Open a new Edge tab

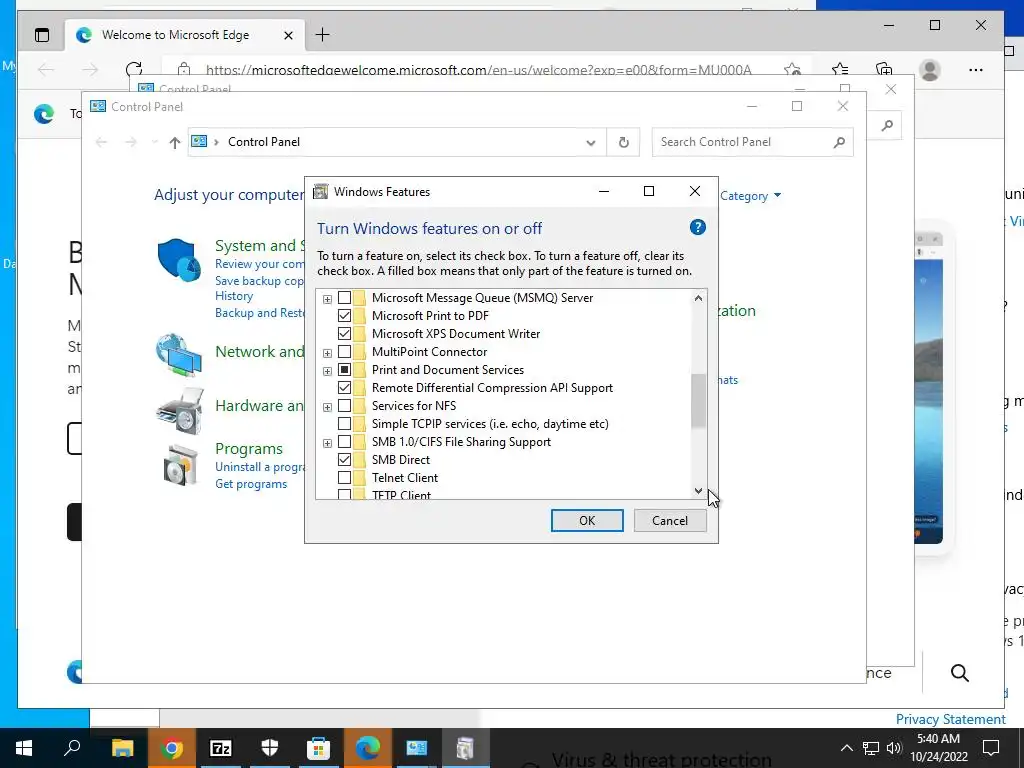(x=323, y=35)
